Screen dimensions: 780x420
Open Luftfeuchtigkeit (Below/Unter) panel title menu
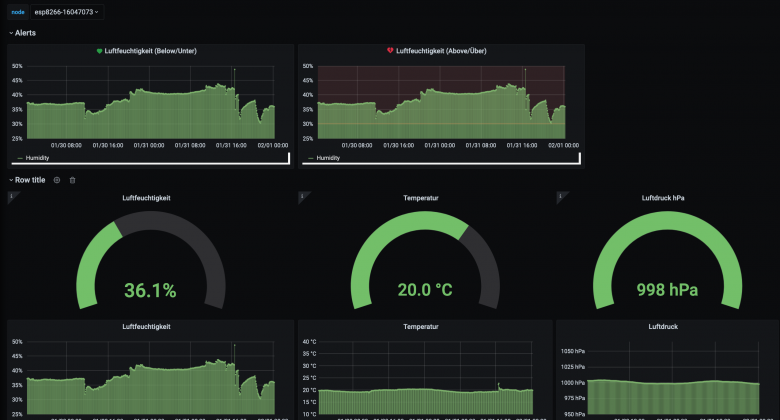pos(149,51)
